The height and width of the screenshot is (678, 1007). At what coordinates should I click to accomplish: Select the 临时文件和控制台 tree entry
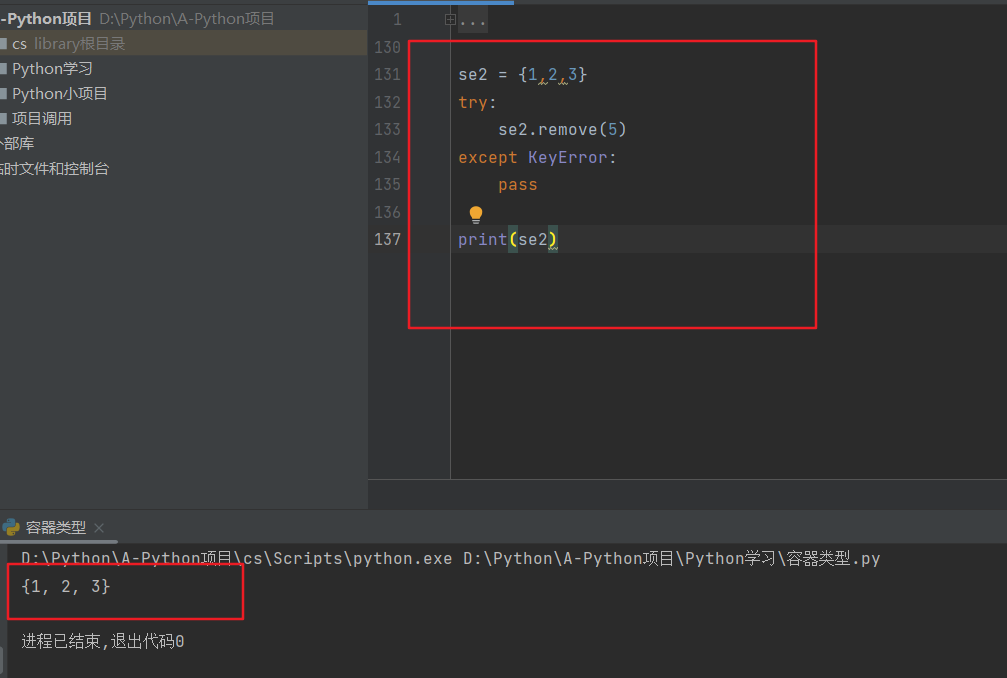[55, 169]
